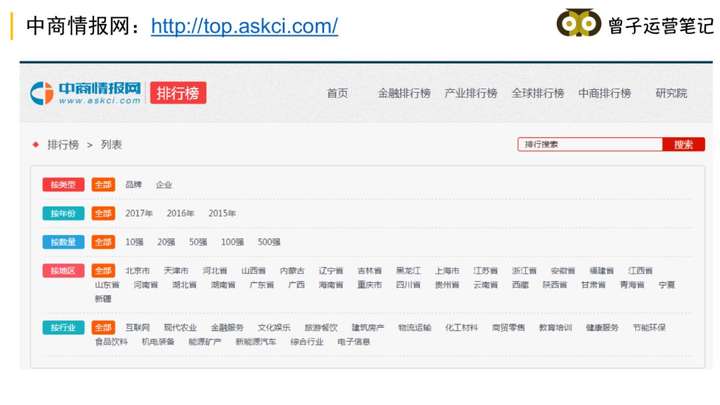Filter by region 黑龙江
Viewport: 720px width, 405px height.
coord(408,270)
